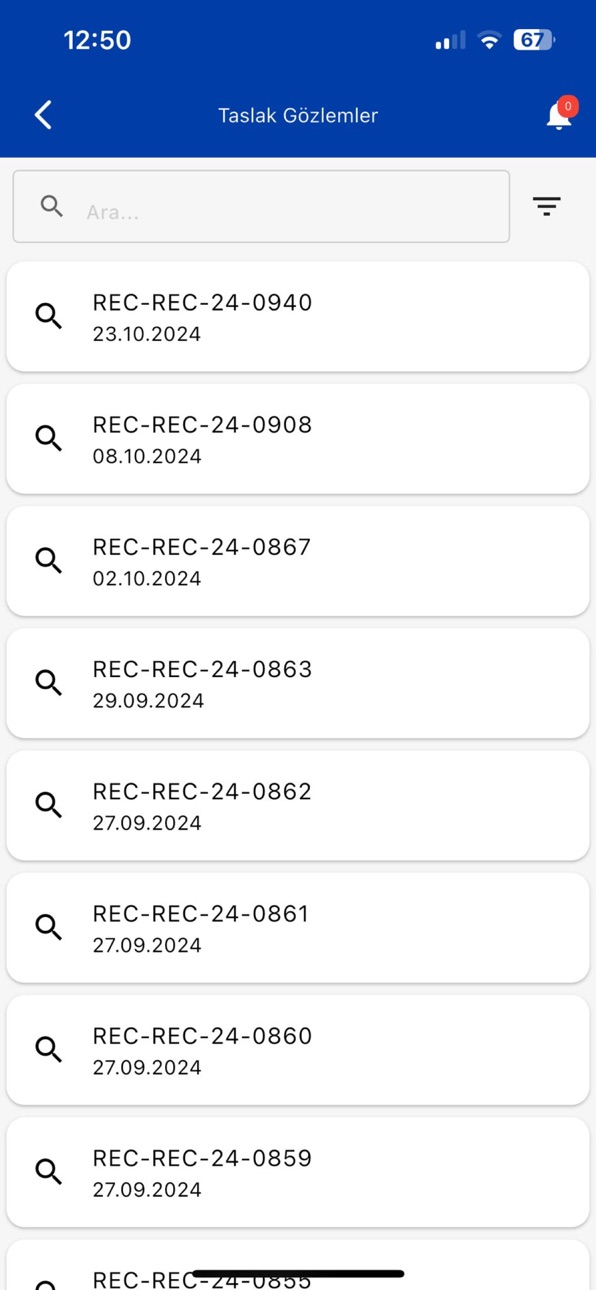
Task: Open the filter options icon
Action: [x=546, y=206]
